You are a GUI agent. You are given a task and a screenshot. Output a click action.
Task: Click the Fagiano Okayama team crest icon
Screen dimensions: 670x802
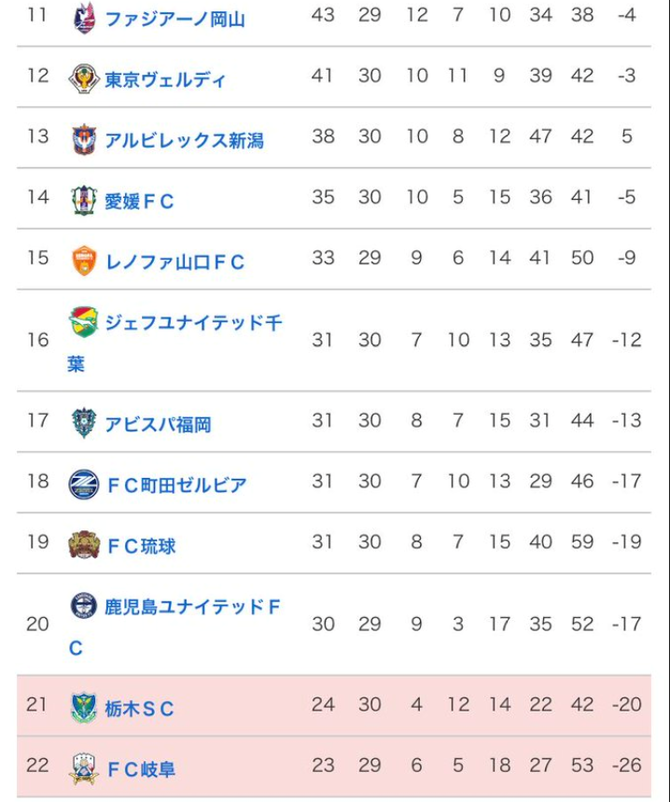tap(84, 18)
